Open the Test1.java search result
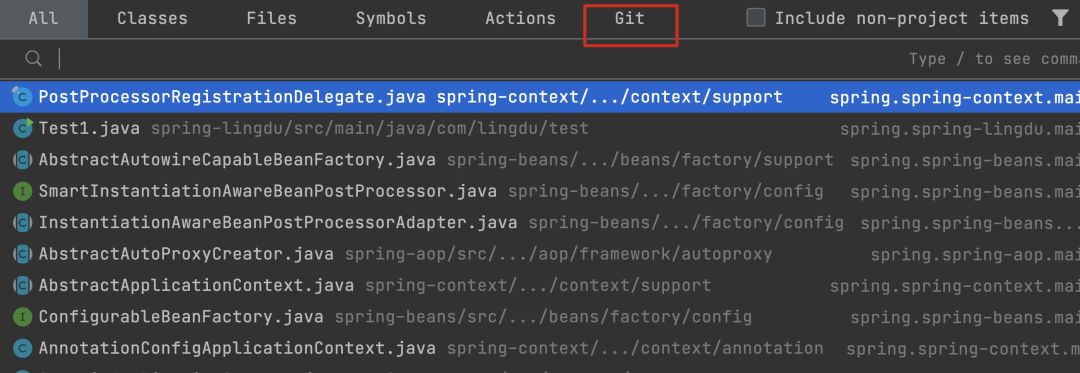 point(540,129)
